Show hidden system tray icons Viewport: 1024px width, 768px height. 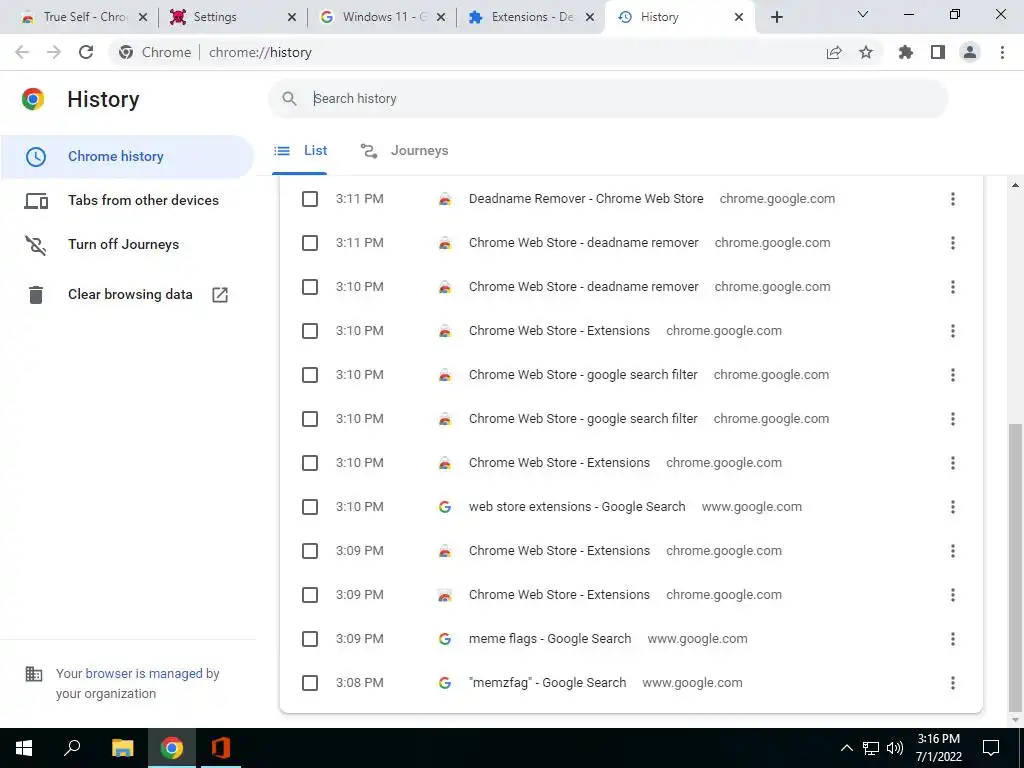[846, 748]
